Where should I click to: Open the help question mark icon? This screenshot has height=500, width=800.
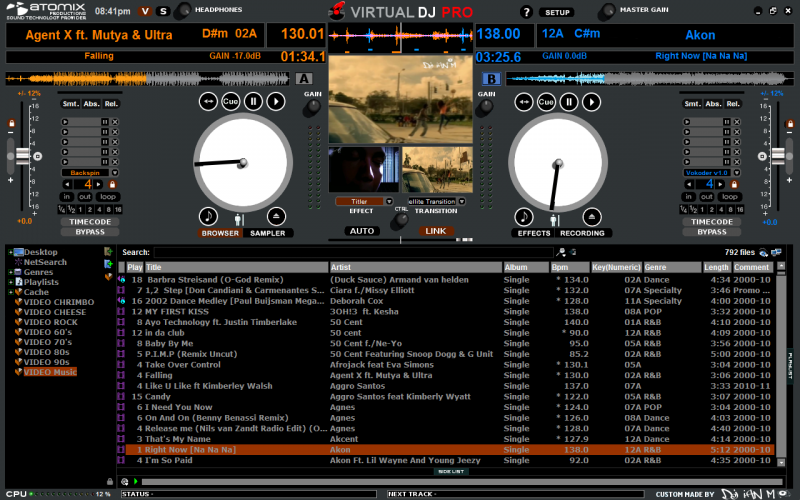click(x=526, y=12)
